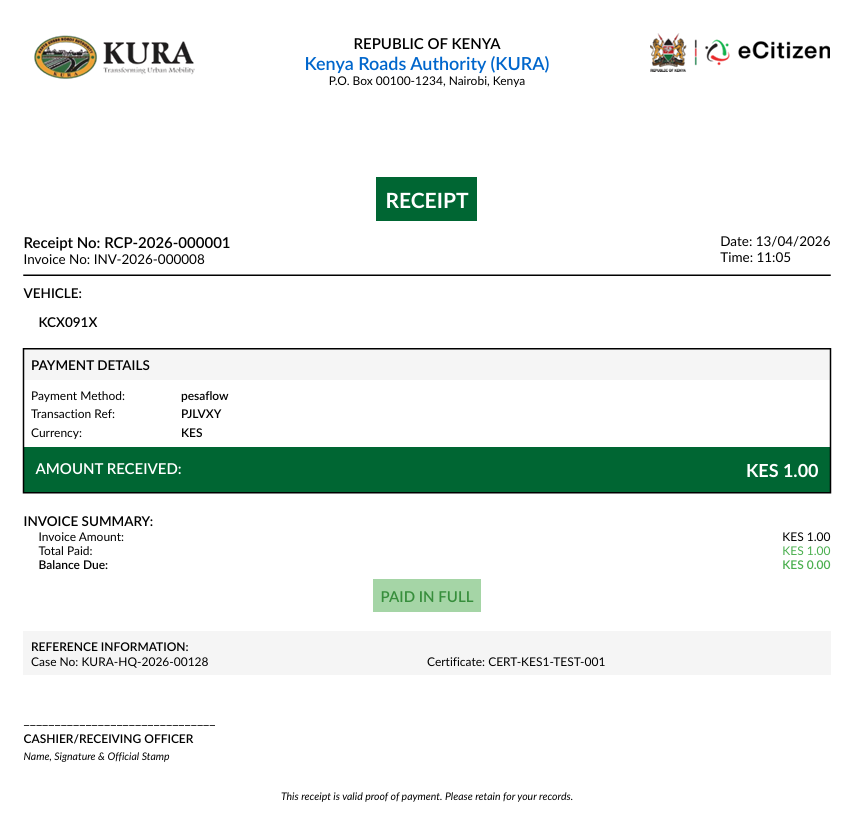This screenshot has height=826, width=850.
Task: Click the CASHIER/RECEIVING OFFICER label
Action: tap(108, 739)
